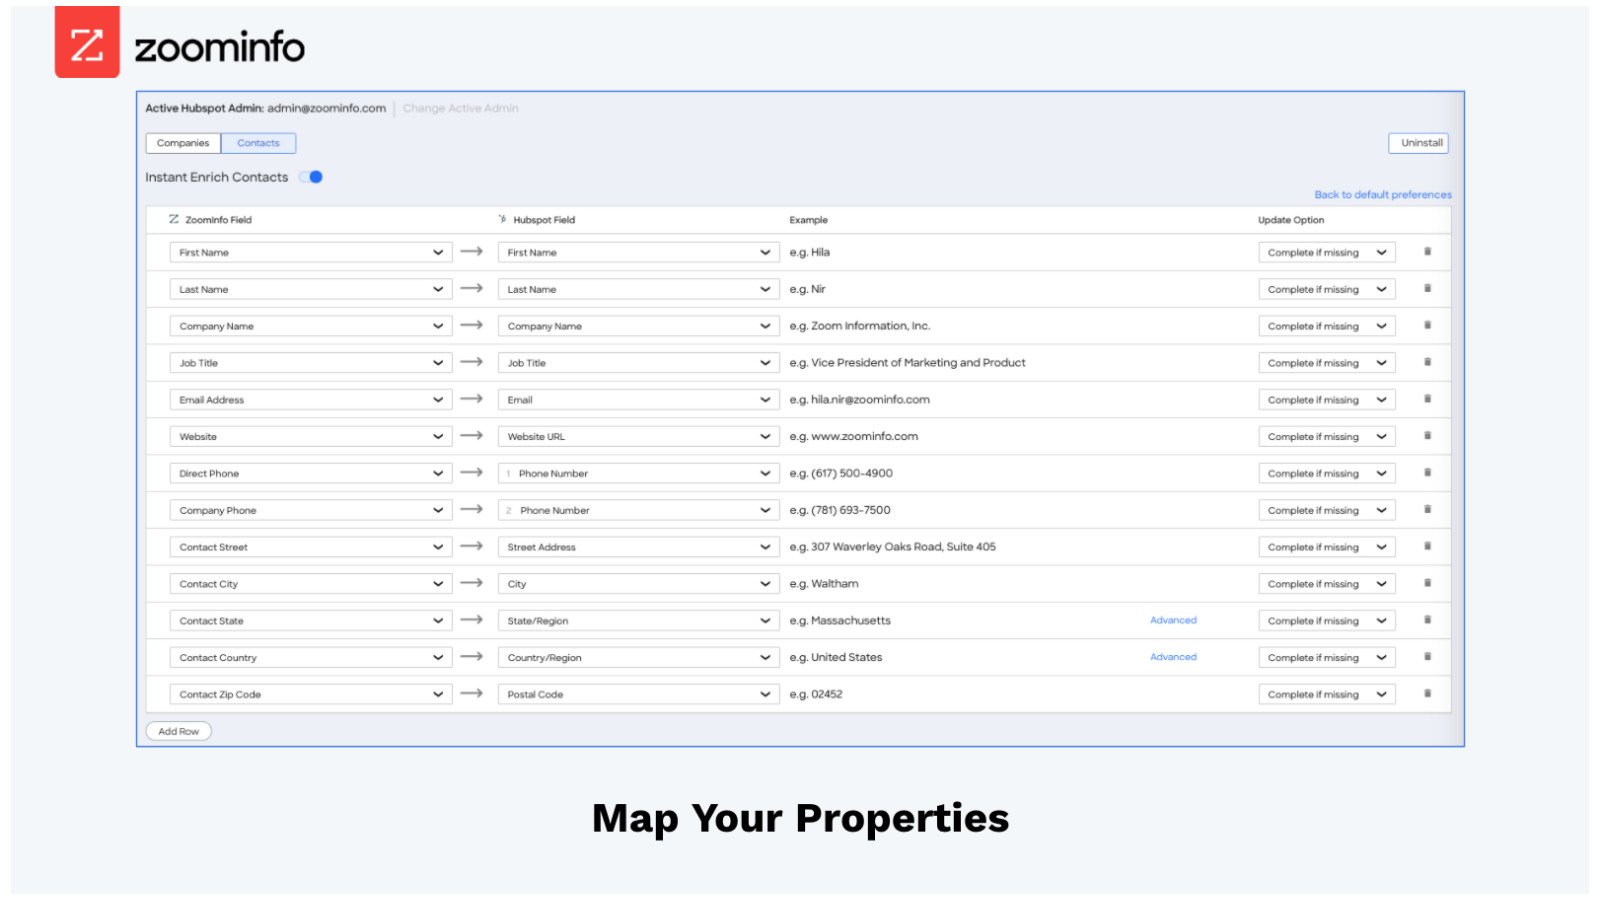Delete the Contact Street mapping row
This screenshot has width=1600, height=900.
[x=1427, y=547]
